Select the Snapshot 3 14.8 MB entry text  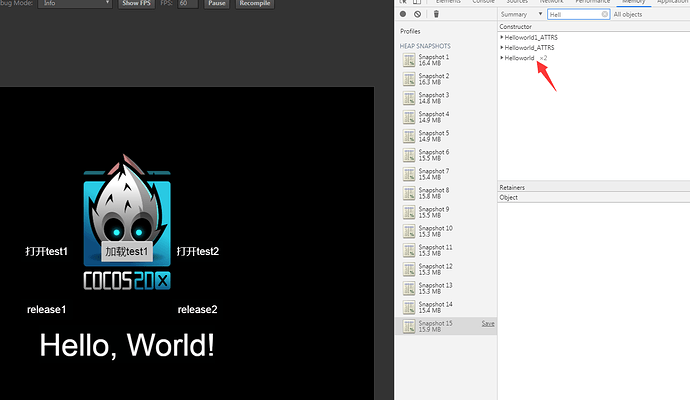pos(434,98)
